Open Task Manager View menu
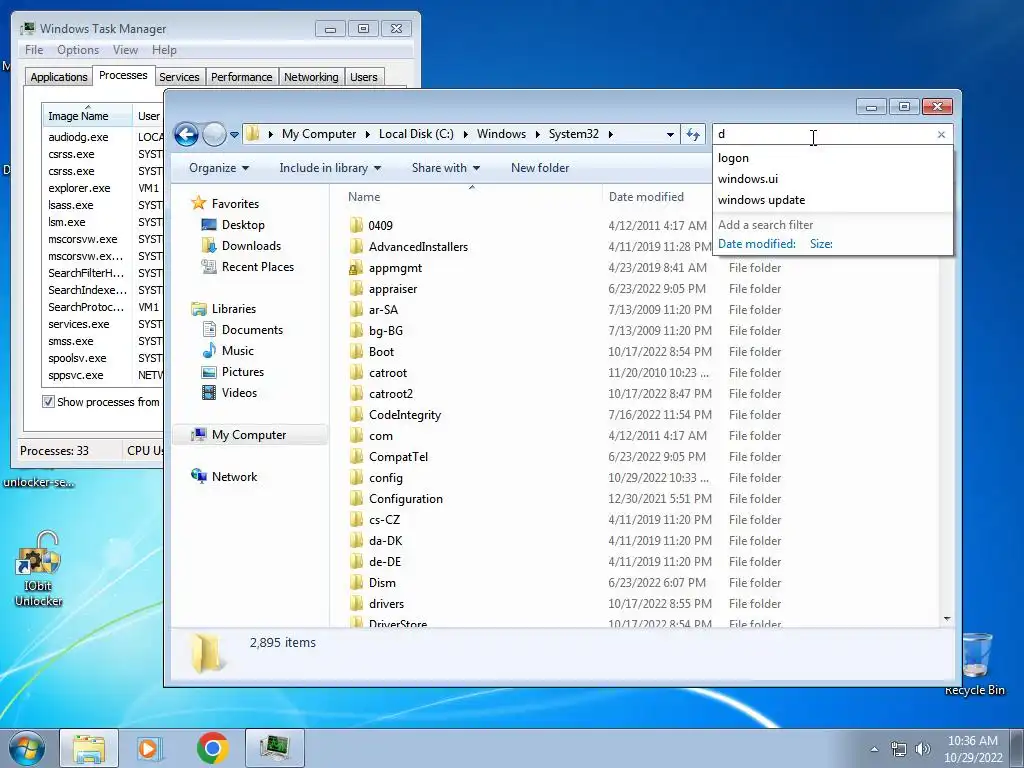This screenshot has height=768, width=1024. click(125, 50)
